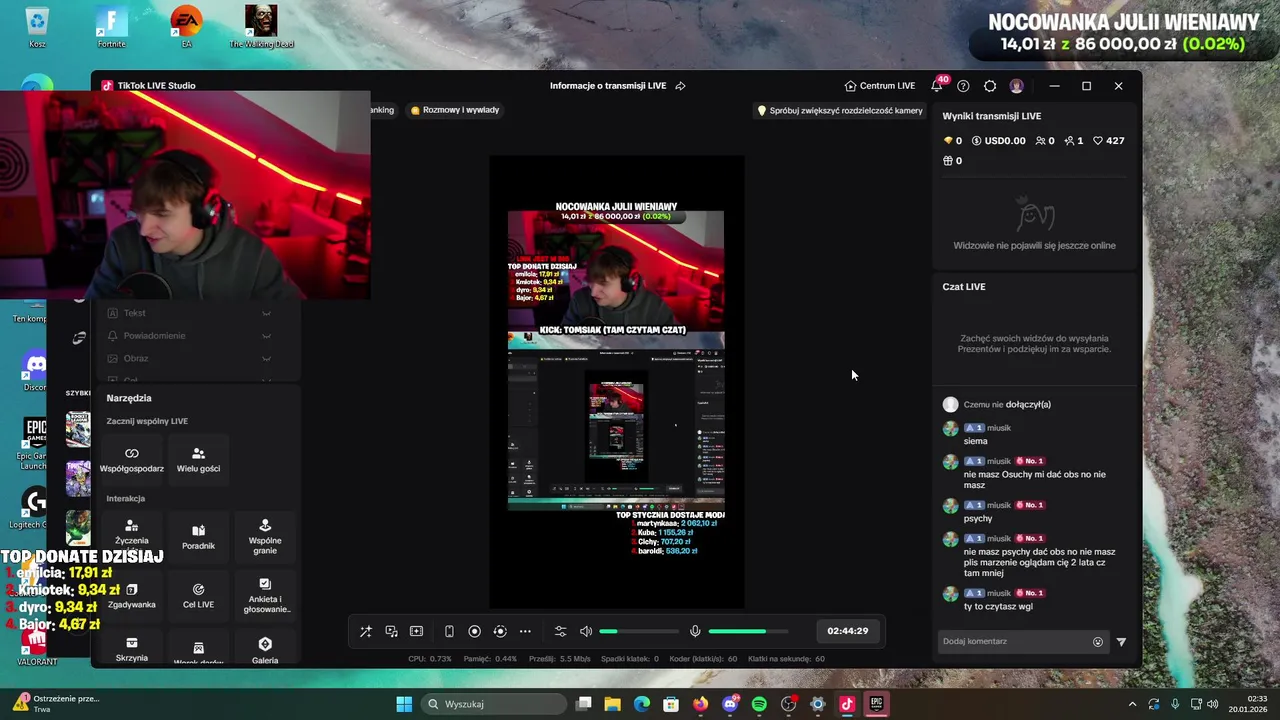Open the profile avatar menu
The width and height of the screenshot is (1280, 720).
(1017, 86)
